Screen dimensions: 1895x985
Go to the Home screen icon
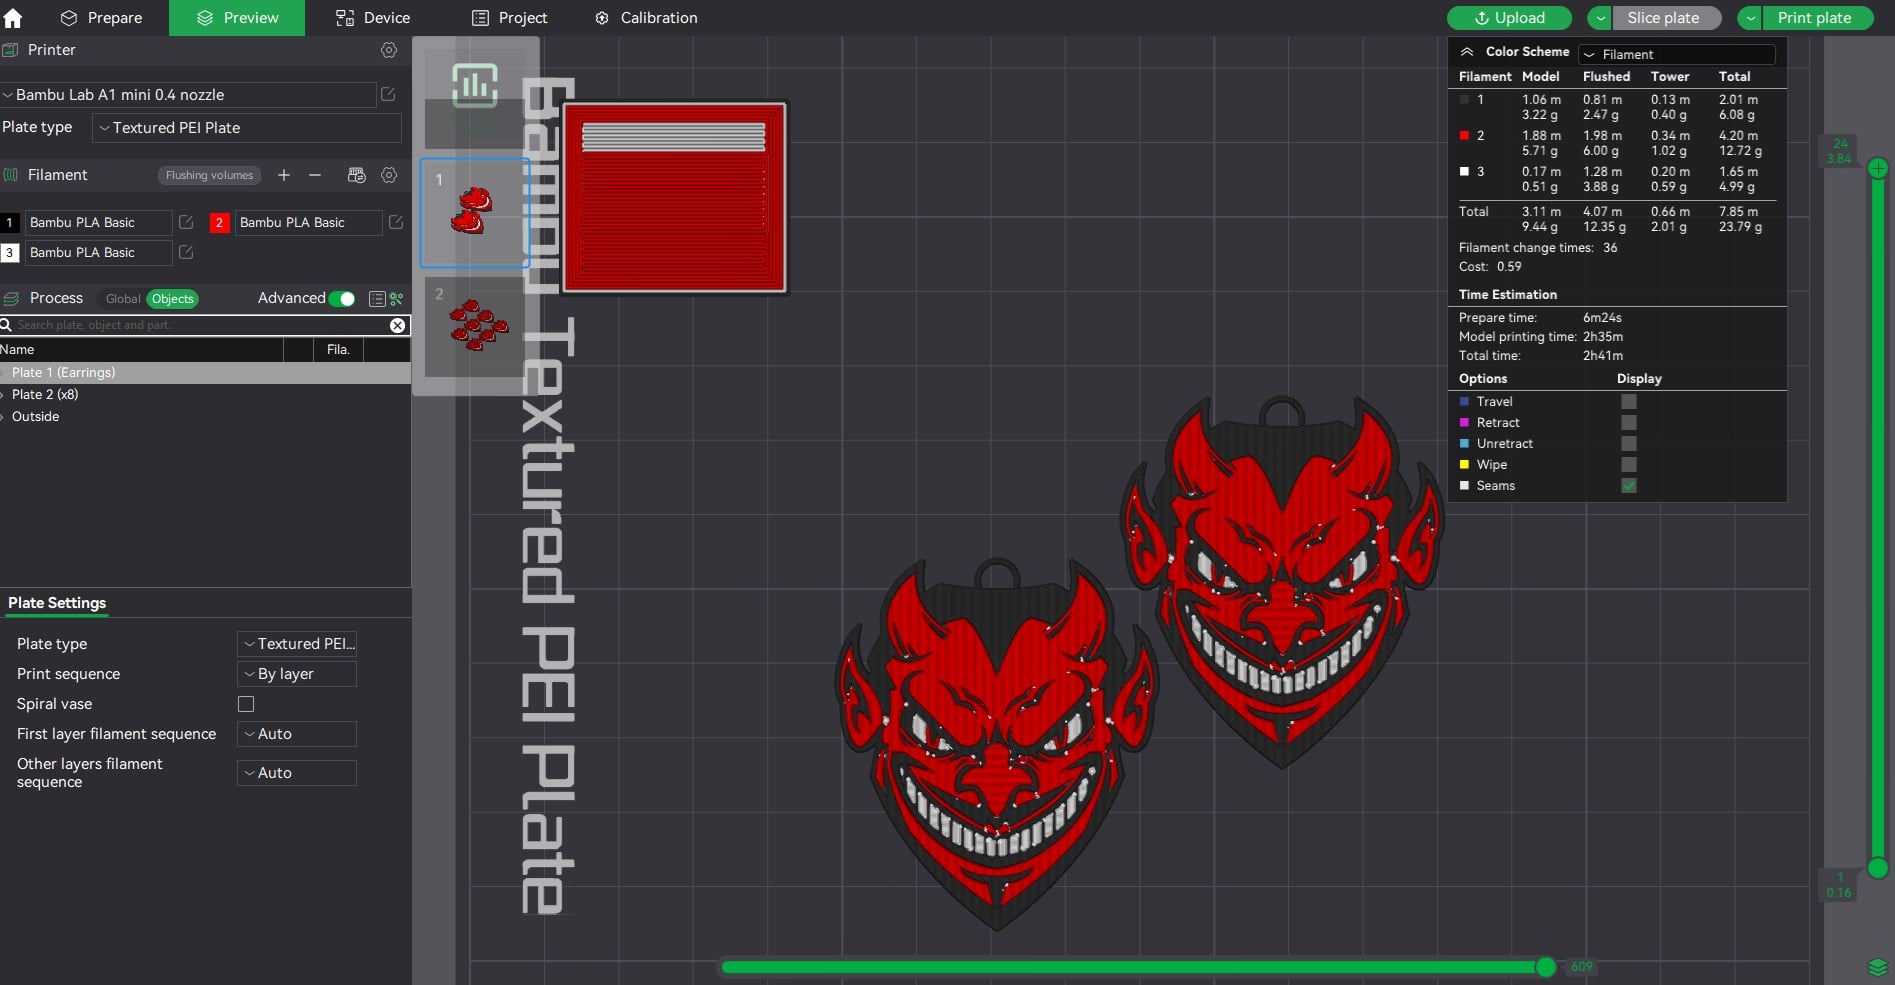click(13, 18)
